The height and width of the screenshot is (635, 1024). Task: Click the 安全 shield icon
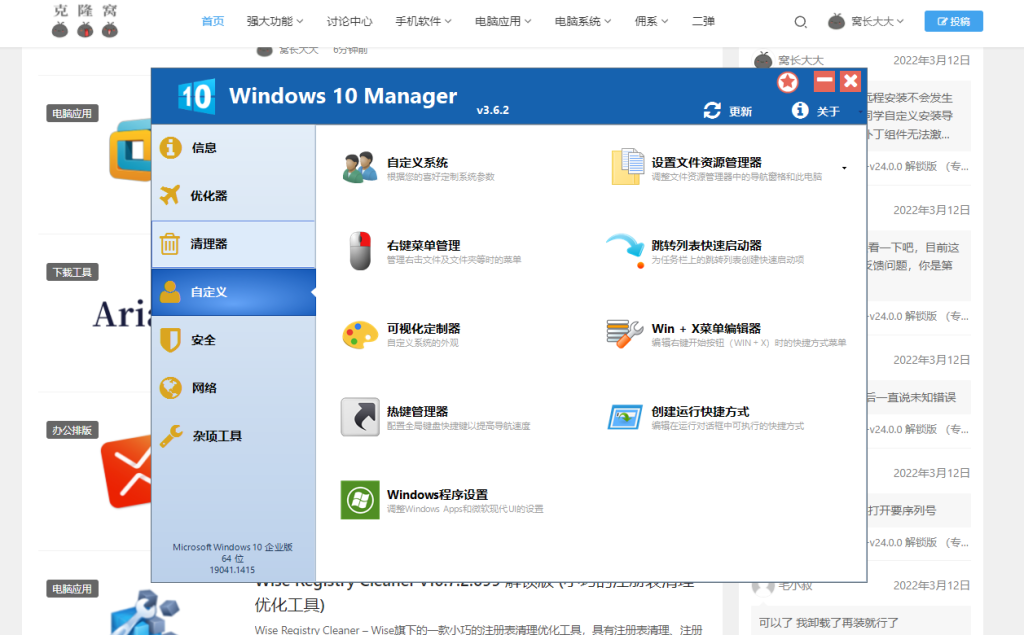(x=170, y=340)
